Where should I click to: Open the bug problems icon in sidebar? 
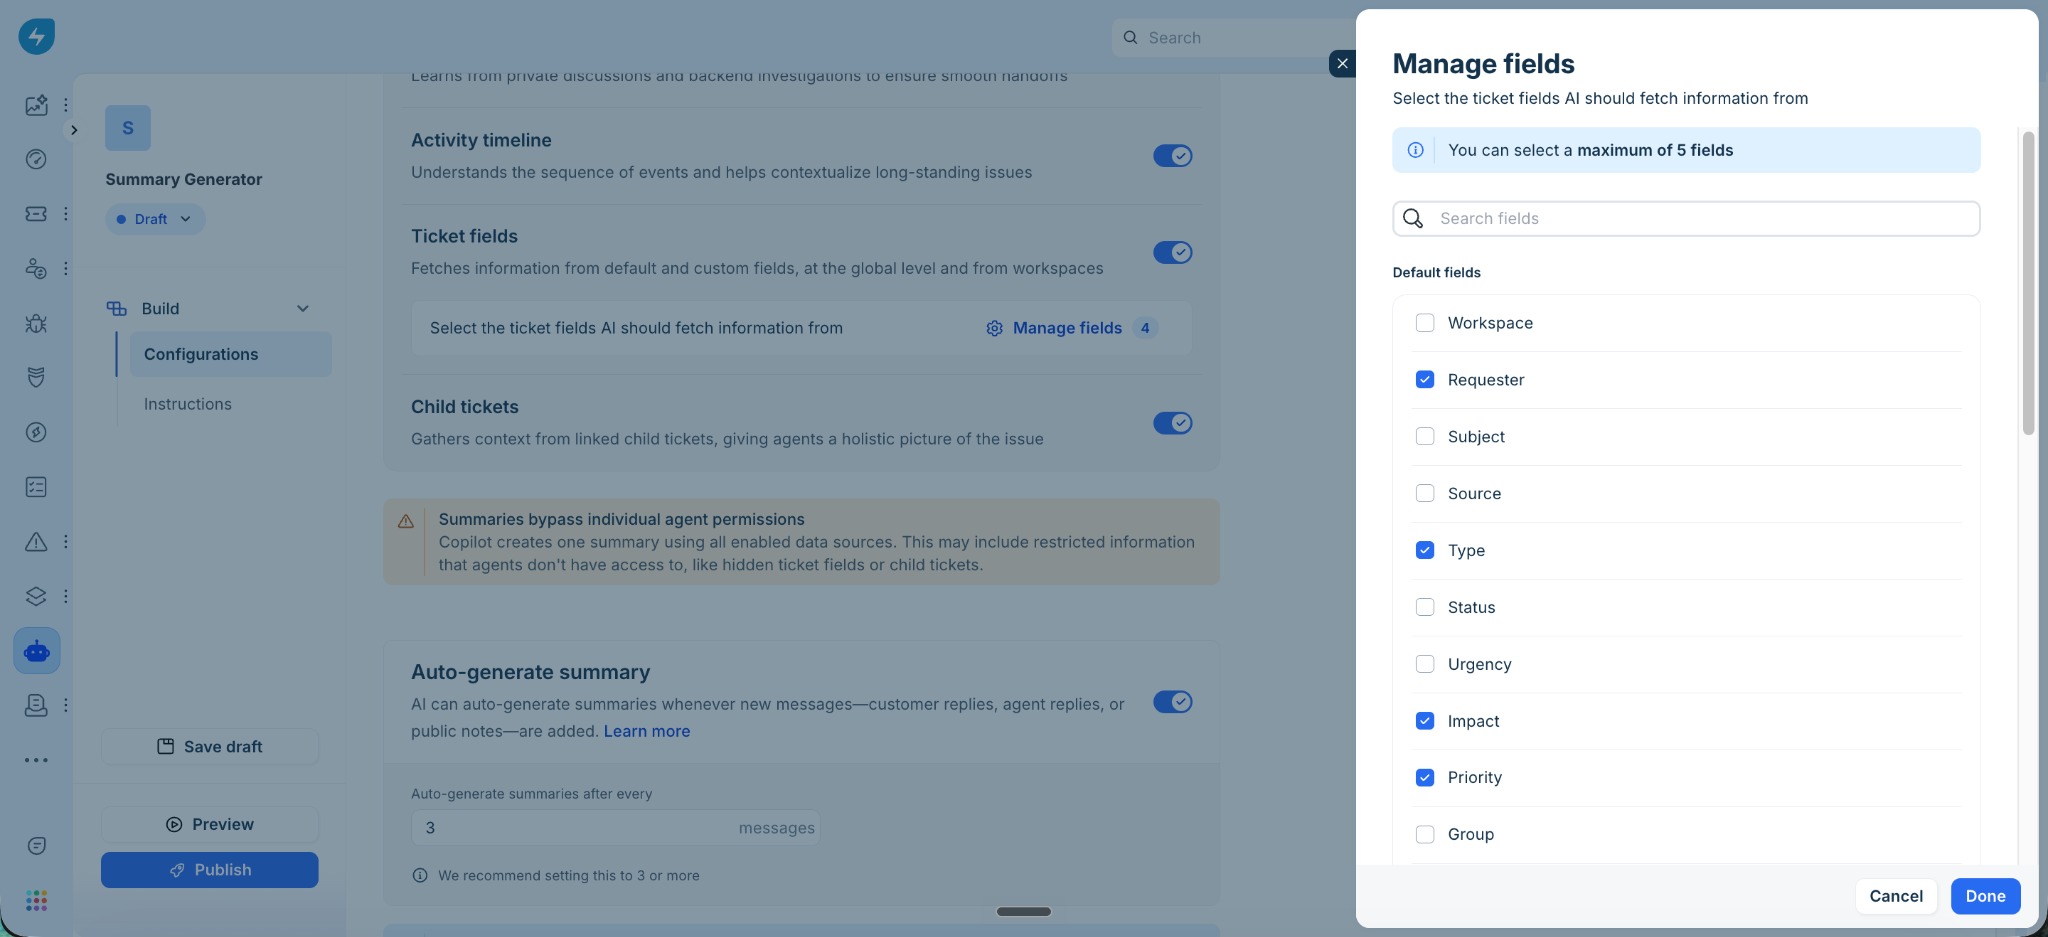click(x=36, y=323)
